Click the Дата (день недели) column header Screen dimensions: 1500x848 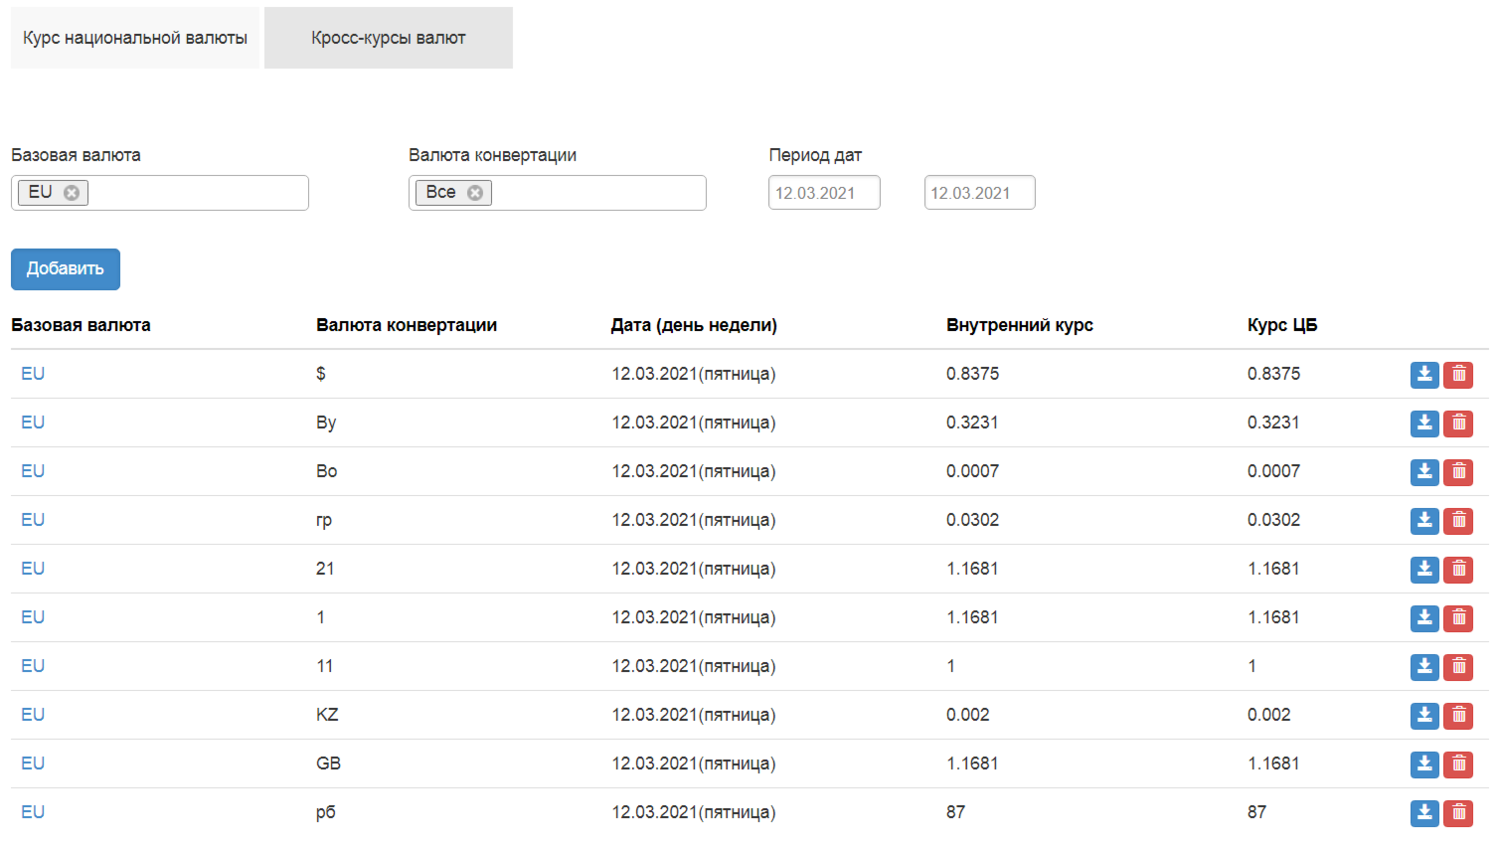point(694,325)
